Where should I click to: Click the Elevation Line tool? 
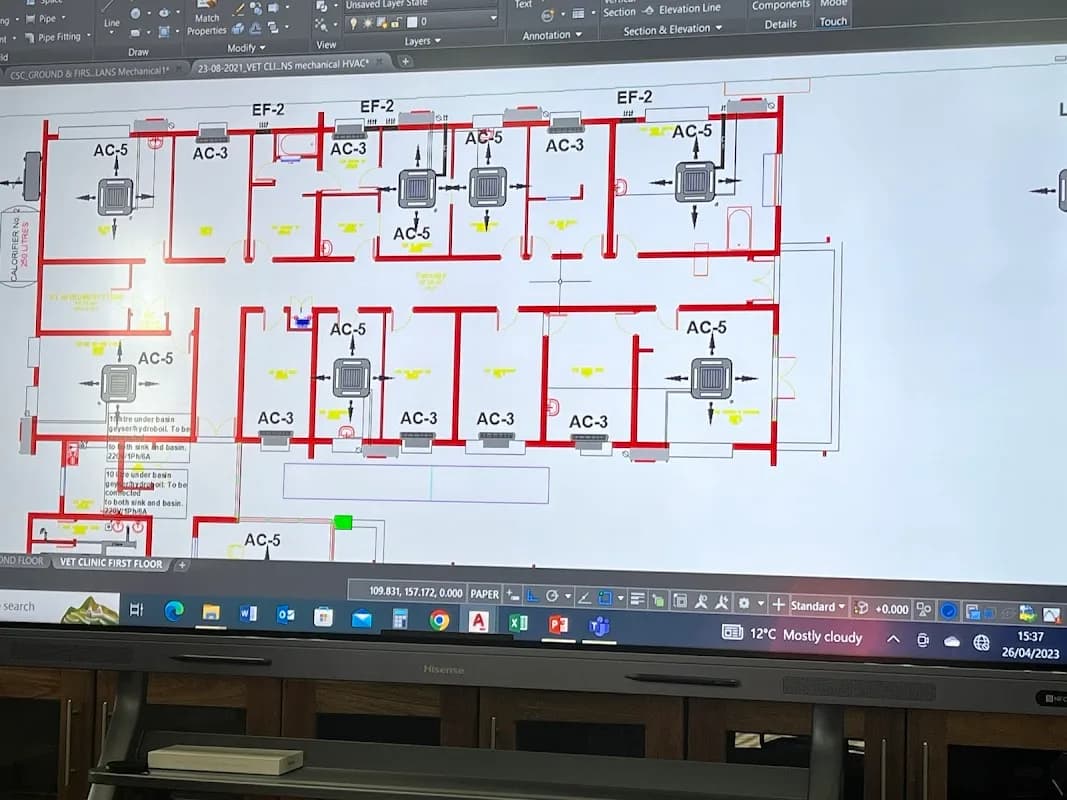point(682,10)
